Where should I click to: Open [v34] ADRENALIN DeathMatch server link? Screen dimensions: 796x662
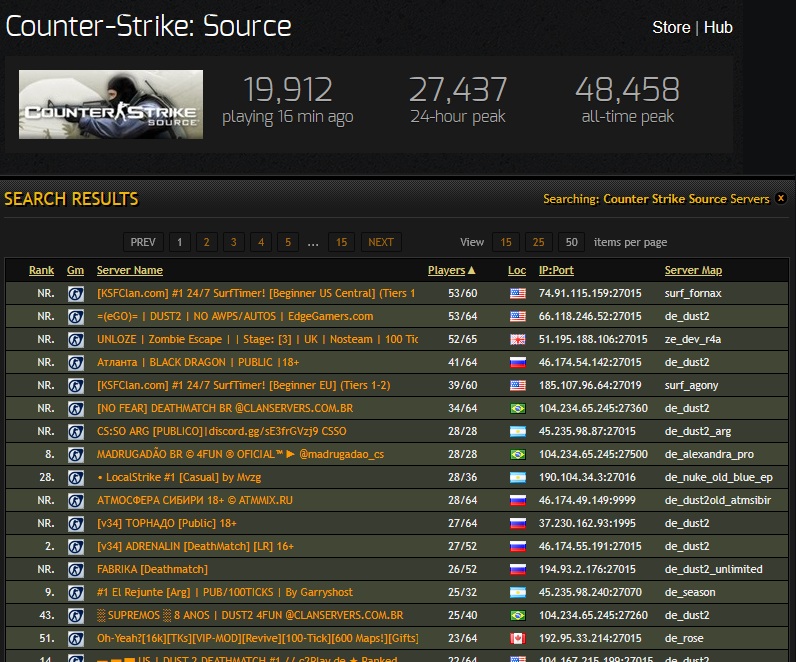(x=195, y=547)
